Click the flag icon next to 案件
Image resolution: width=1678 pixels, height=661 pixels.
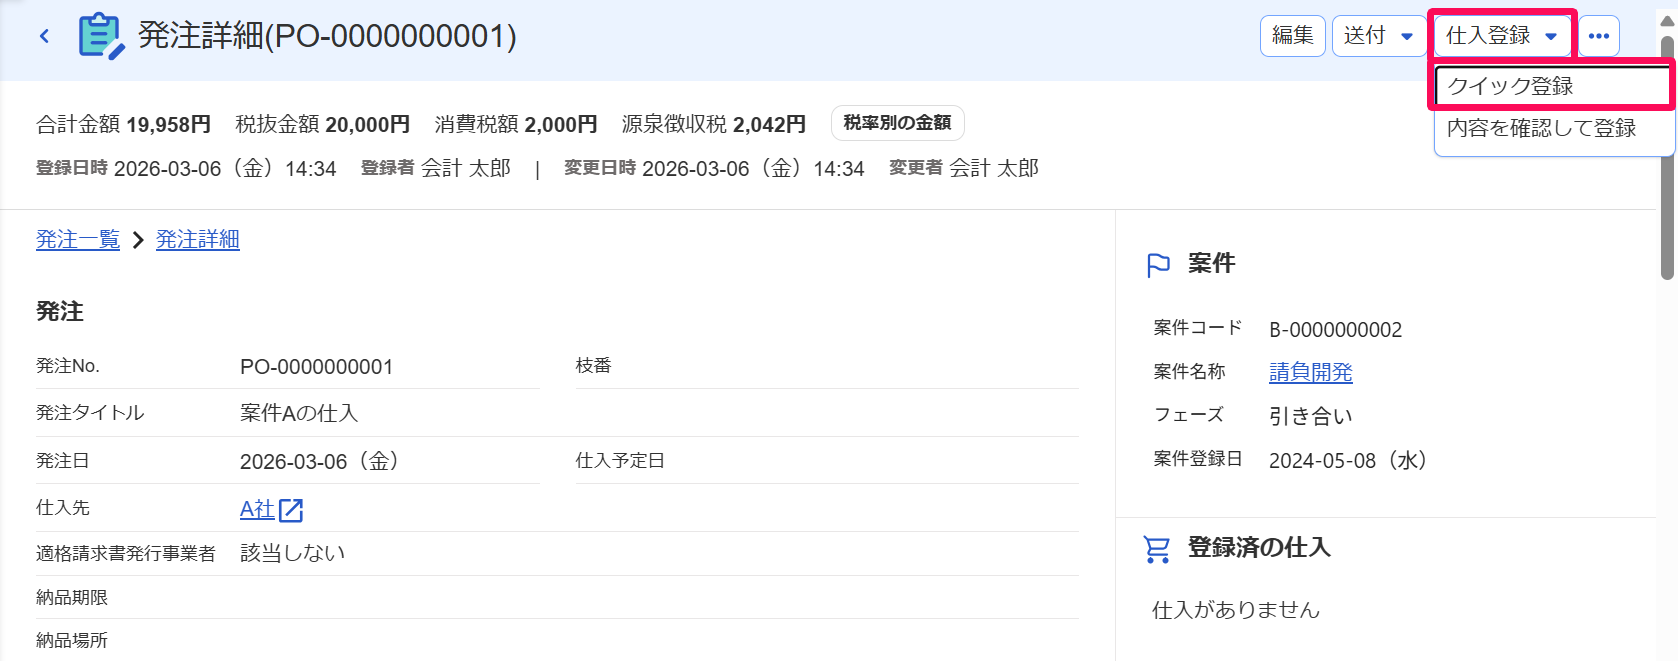pyautogui.click(x=1158, y=265)
